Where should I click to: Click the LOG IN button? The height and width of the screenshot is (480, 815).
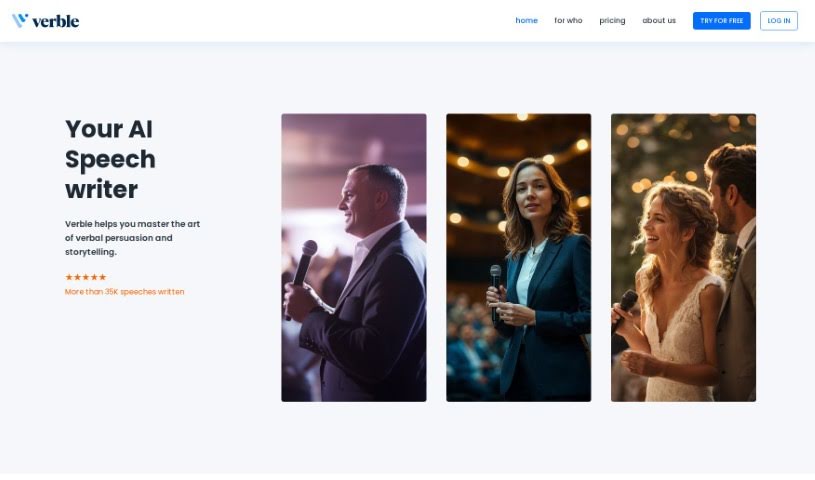click(779, 21)
